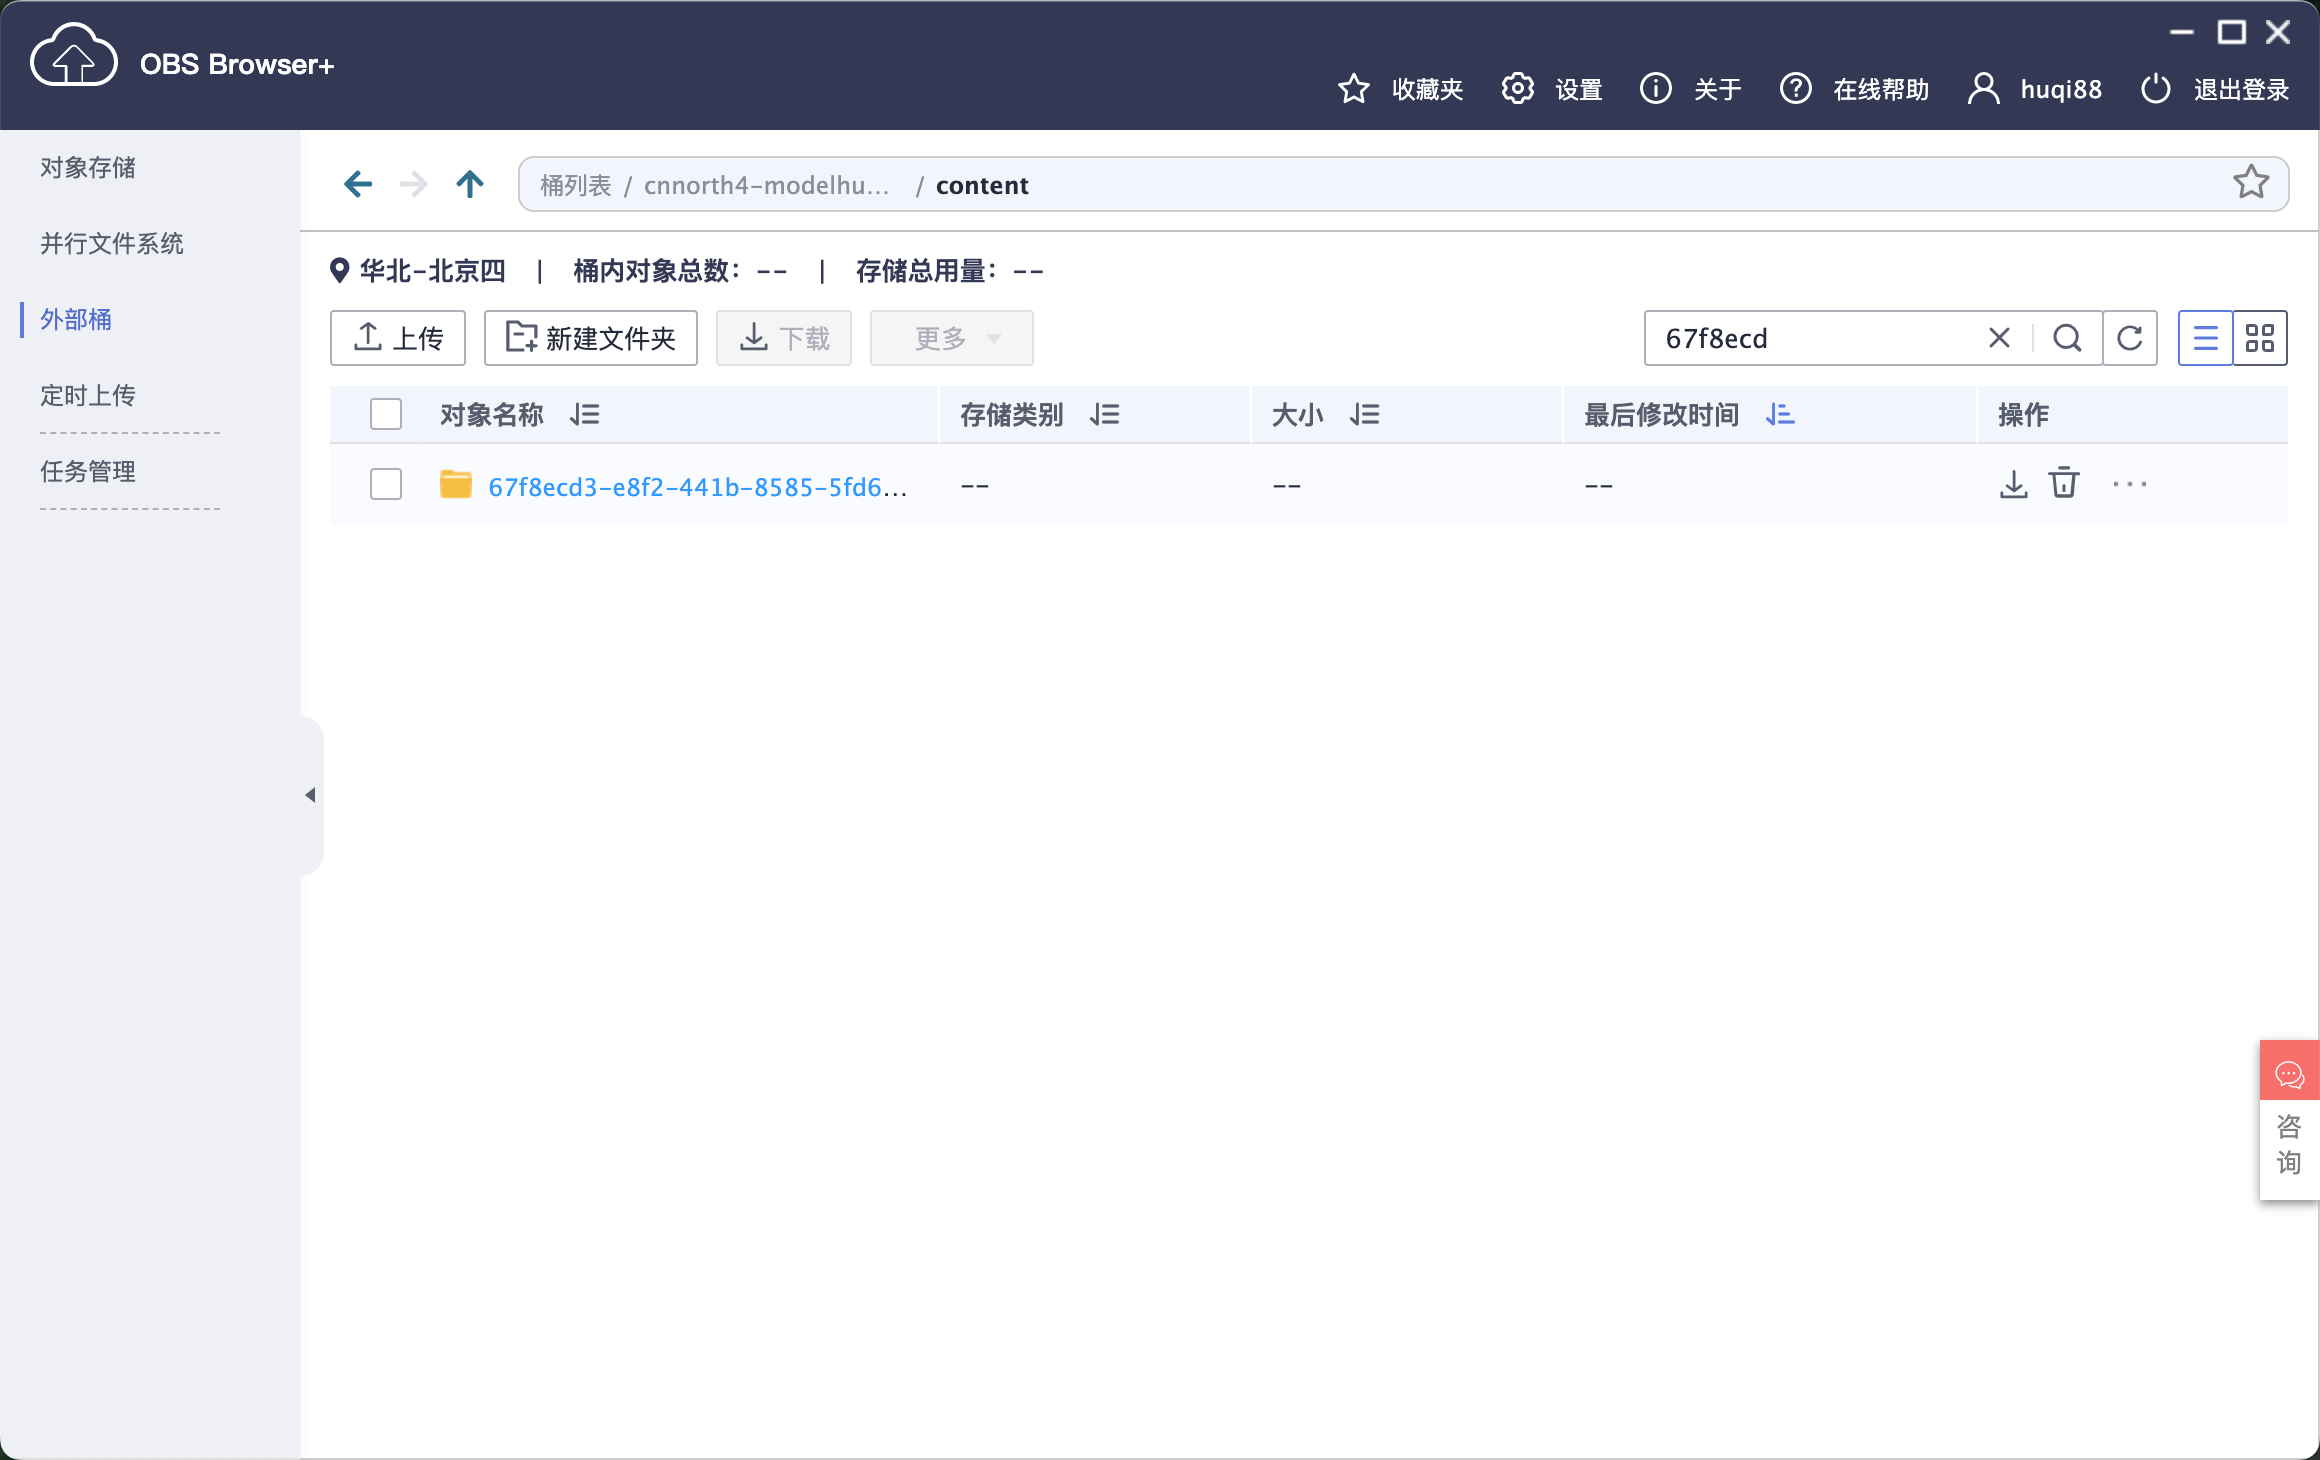This screenshot has width=2320, height=1460.
Task: Sort by 最后修改时间 column
Action: point(1780,414)
